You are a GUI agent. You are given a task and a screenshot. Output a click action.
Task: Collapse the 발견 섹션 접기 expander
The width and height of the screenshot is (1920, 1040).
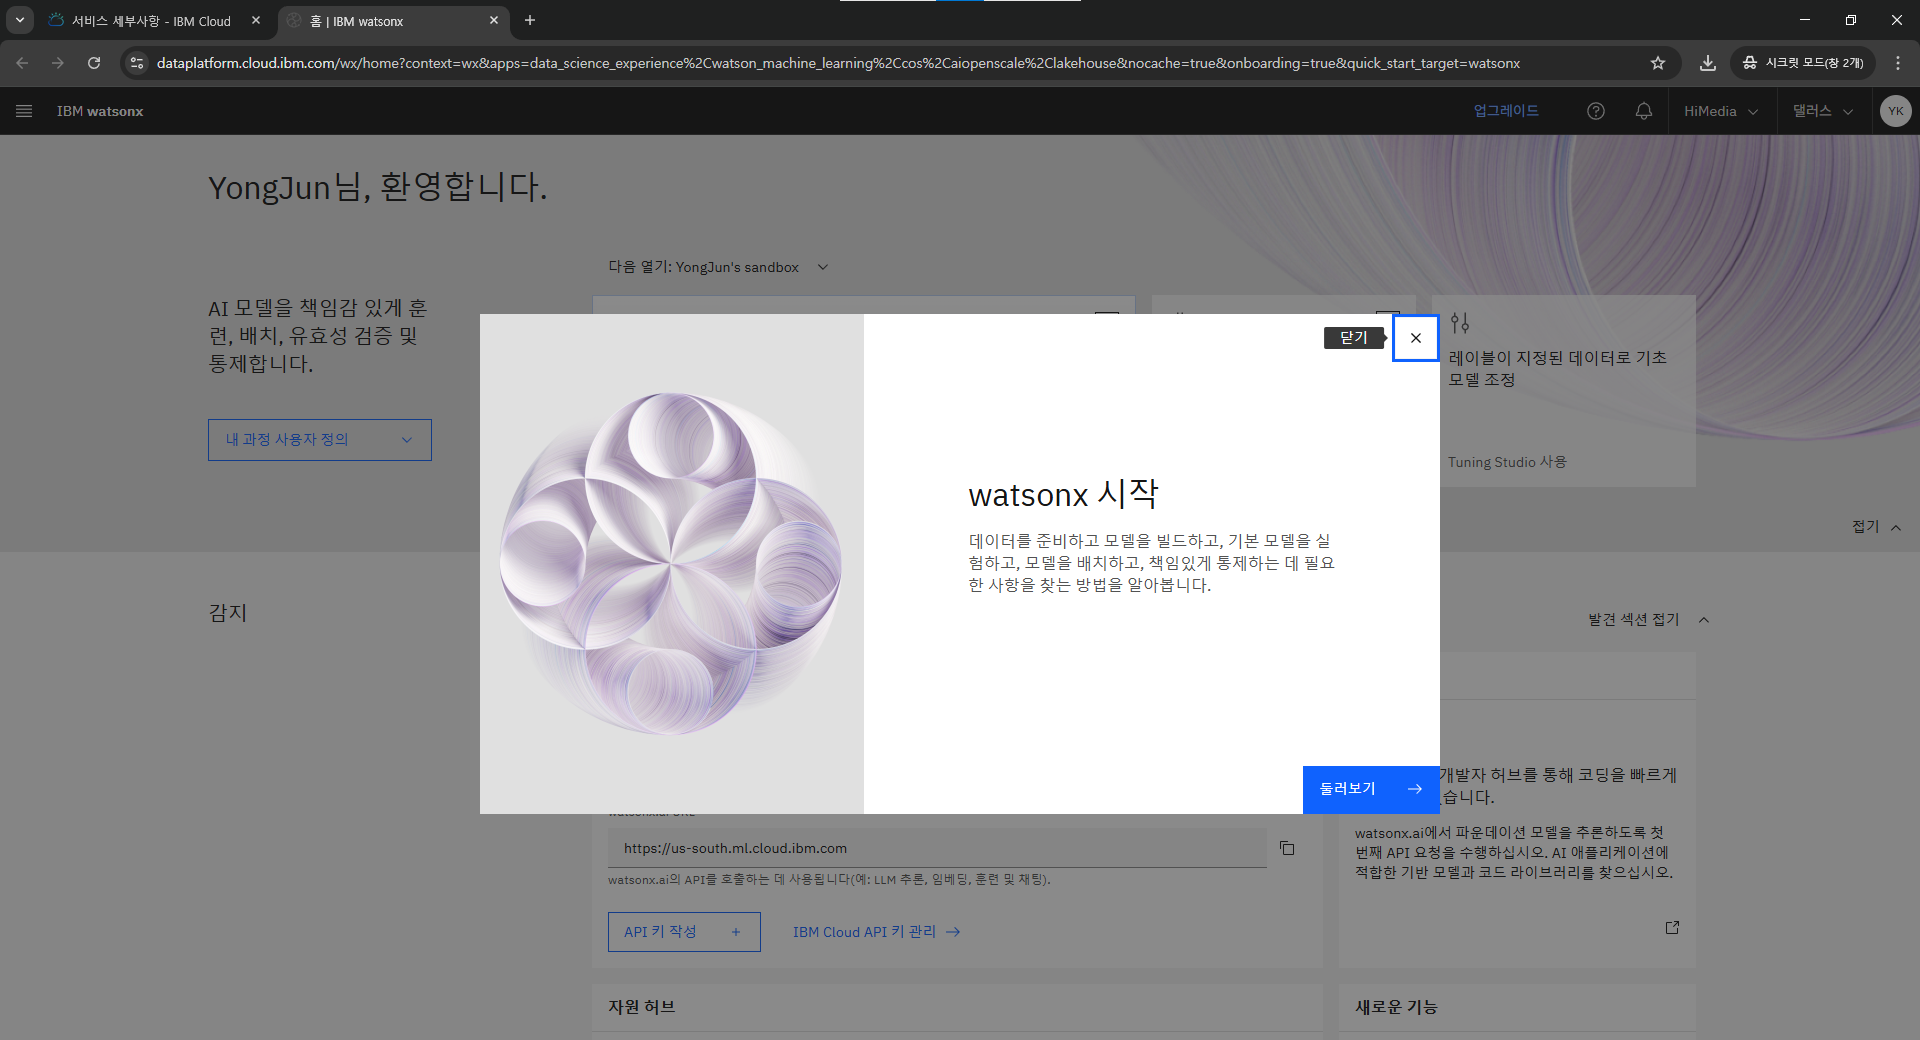1650,620
